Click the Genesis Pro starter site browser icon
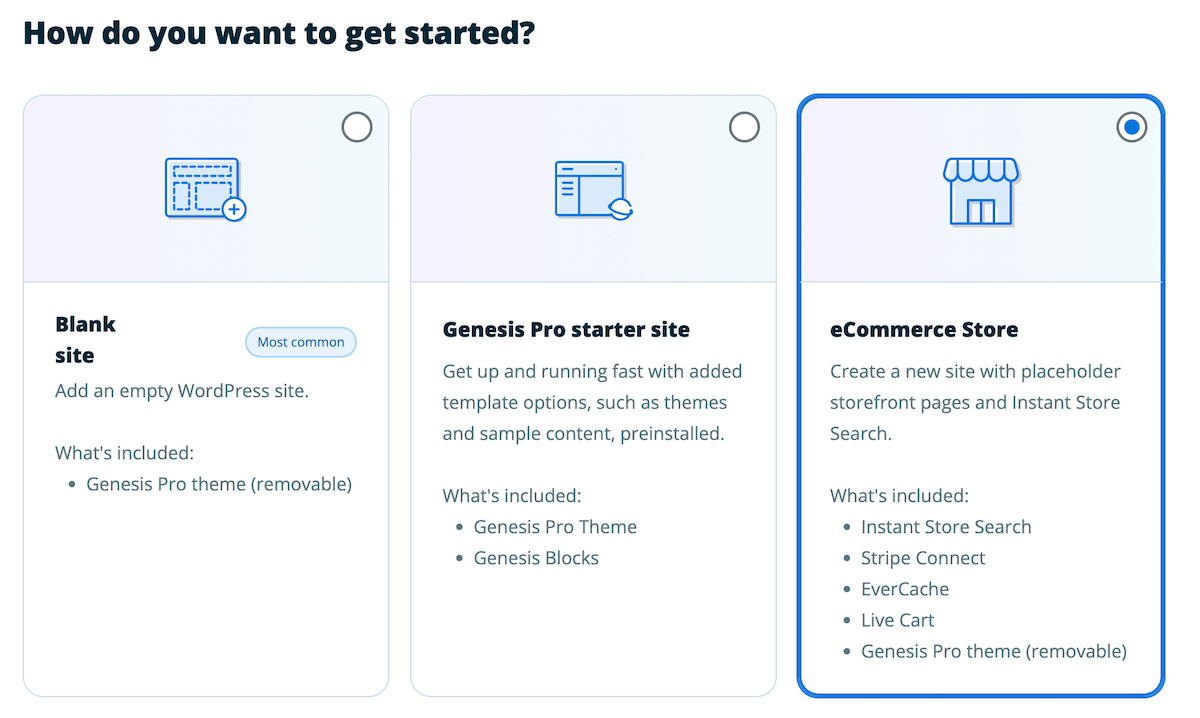1200x718 pixels. (x=594, y=190)
